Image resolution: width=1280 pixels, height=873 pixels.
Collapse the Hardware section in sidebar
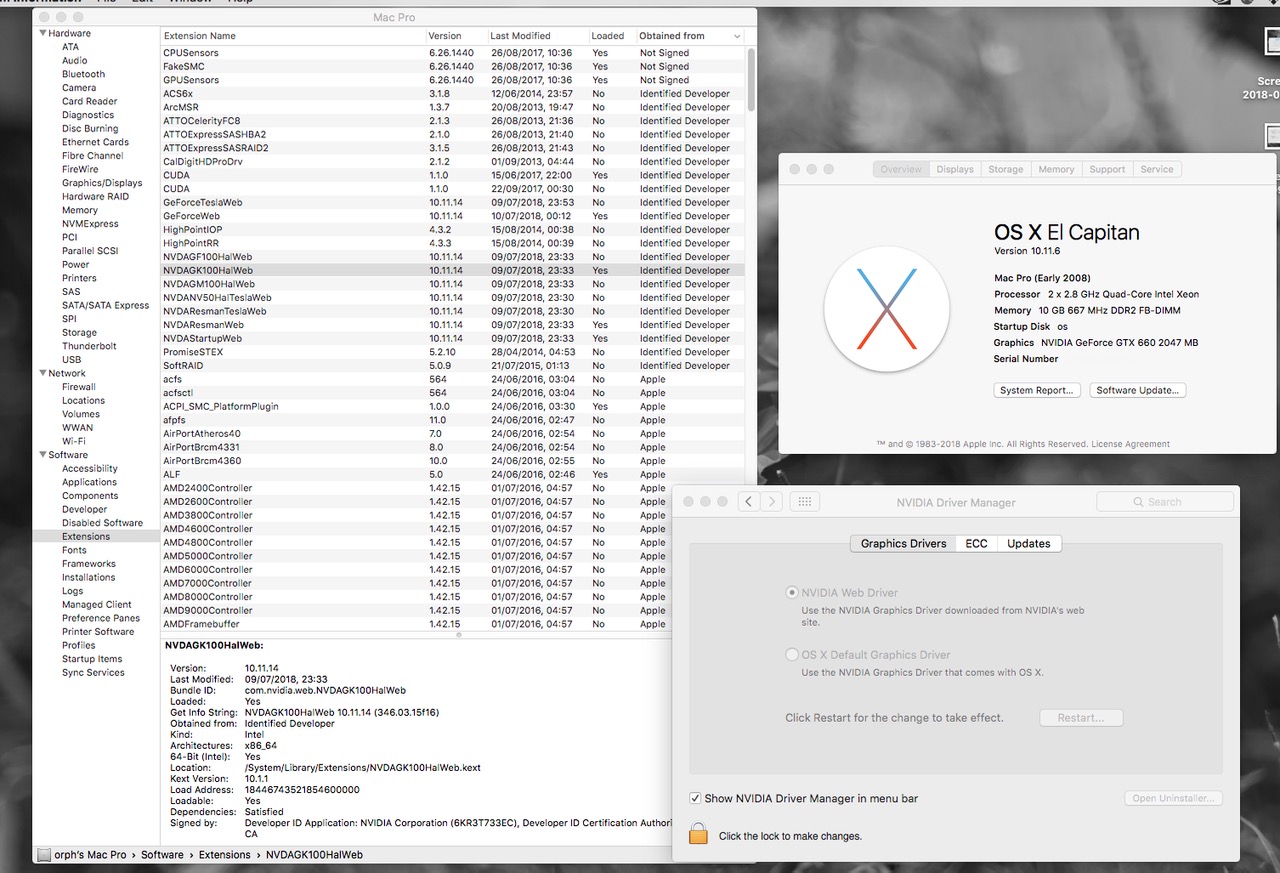(x=43, y=33)
